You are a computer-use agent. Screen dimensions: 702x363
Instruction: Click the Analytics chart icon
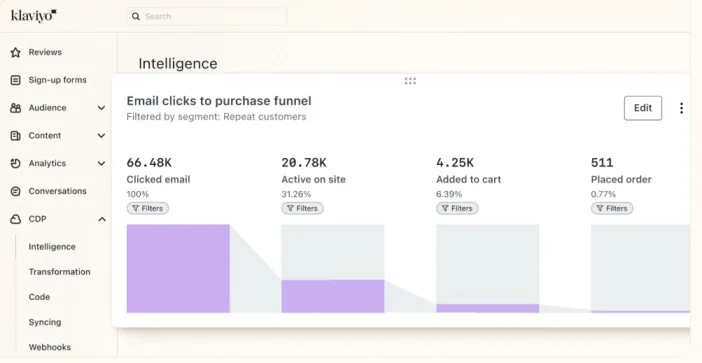pyautogui.click(x=16, y=163)
